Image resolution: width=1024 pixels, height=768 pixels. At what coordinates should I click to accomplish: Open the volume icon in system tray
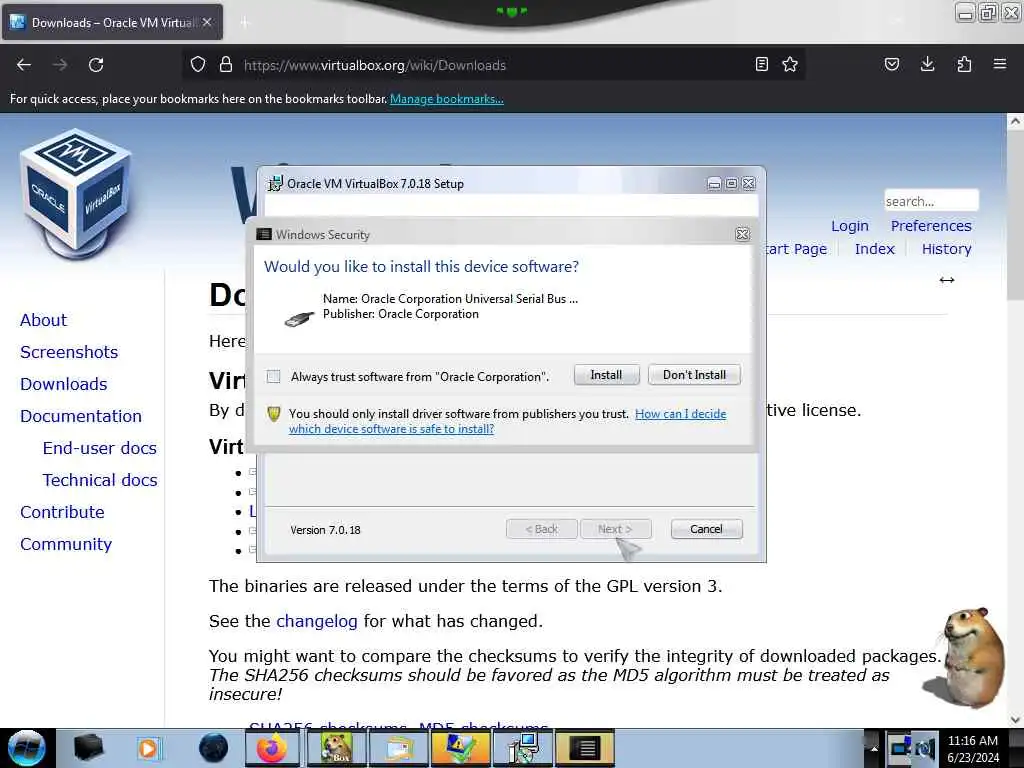pyautogui.click(x=925, y=748)
